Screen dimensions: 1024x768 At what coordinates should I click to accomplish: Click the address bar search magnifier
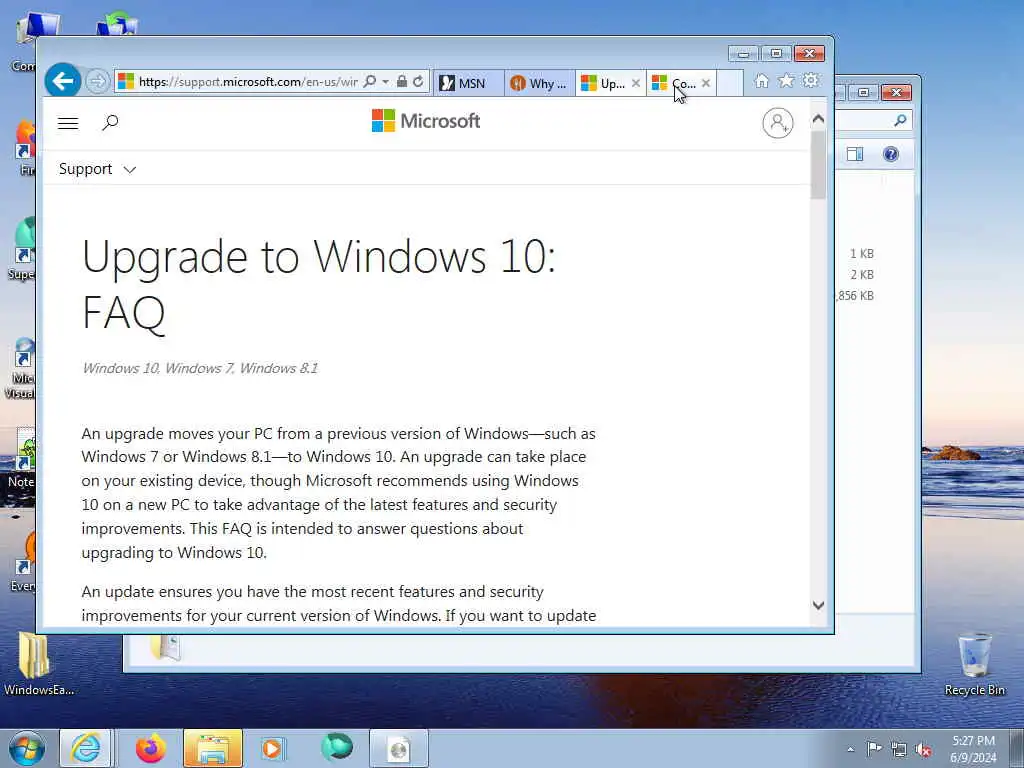370,82
